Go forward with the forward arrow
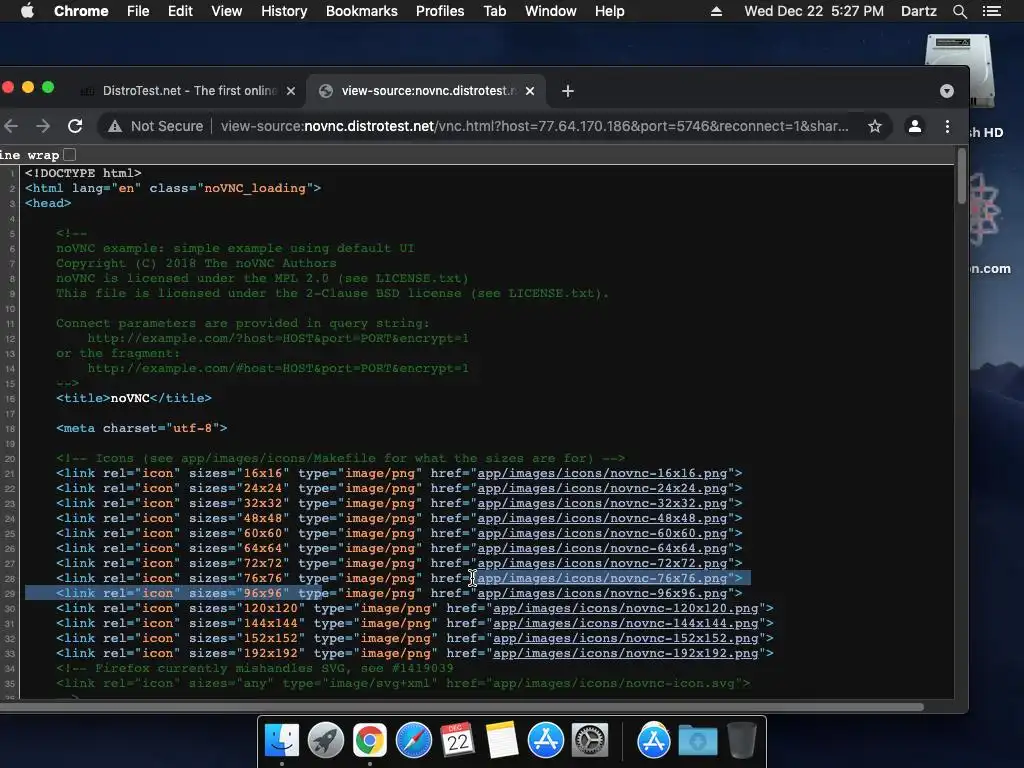Screen dimensions: 1024x768 [x=43, y=126]
